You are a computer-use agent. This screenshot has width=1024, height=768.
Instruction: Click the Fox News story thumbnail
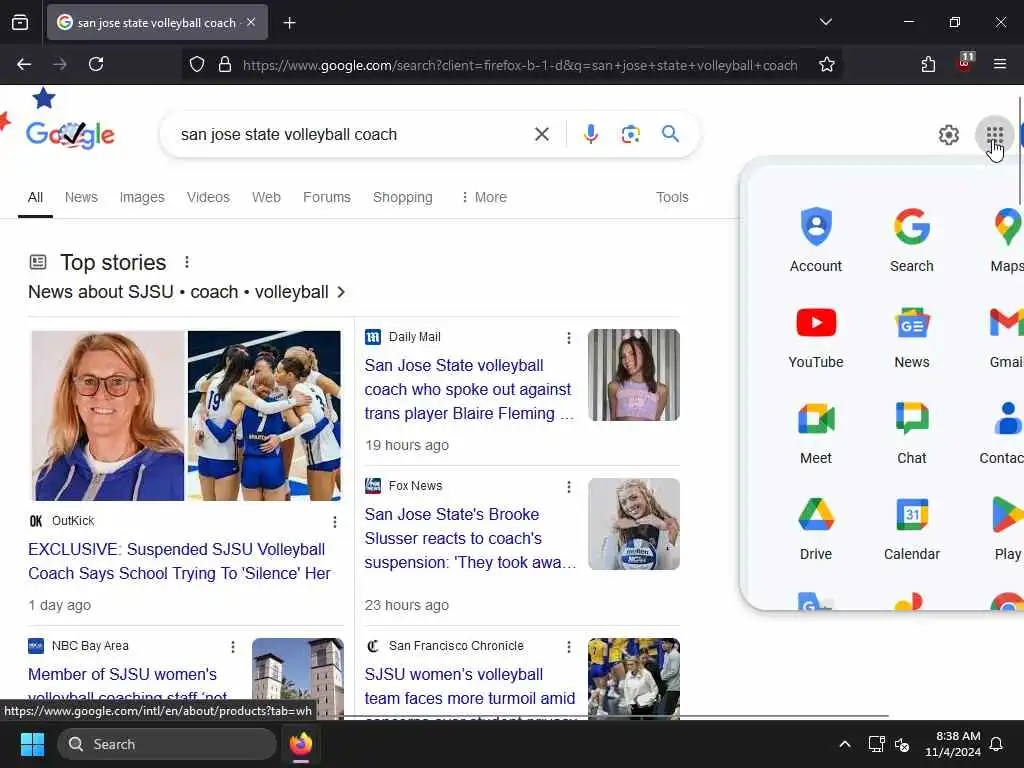pyautogui.click(x=633, y=524)
